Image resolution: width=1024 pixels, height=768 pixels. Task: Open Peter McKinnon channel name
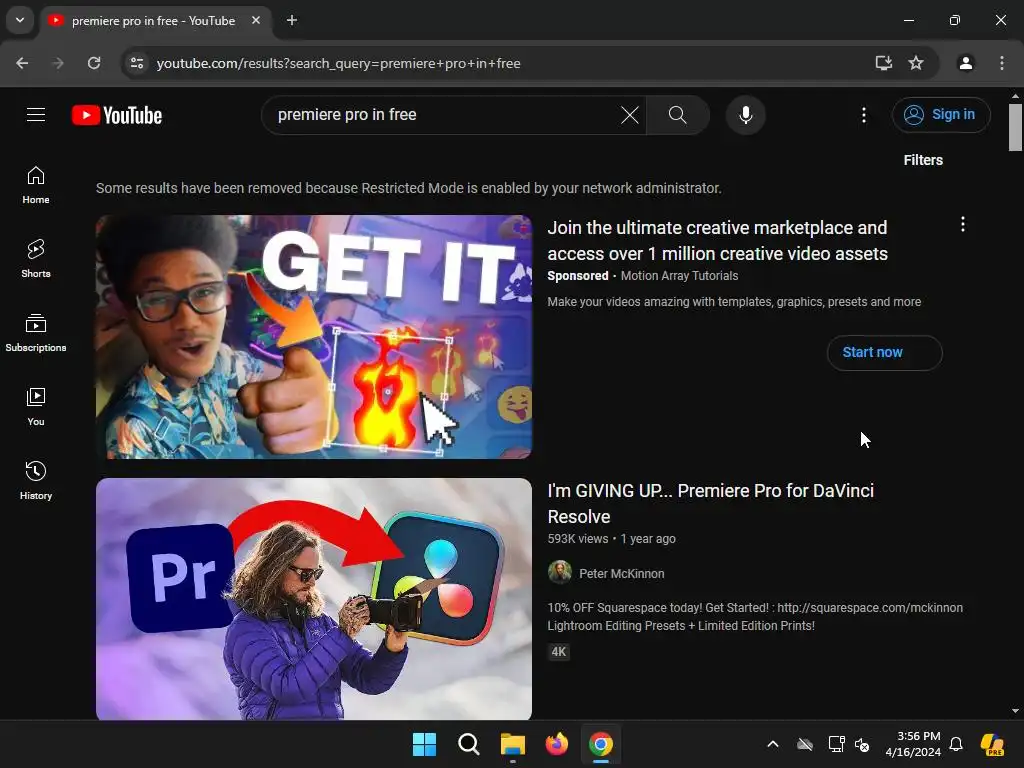point(622,573)
